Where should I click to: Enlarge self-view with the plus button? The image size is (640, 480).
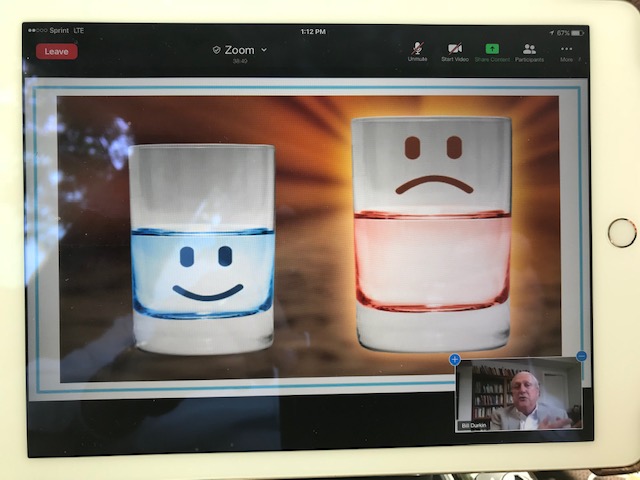455,359
